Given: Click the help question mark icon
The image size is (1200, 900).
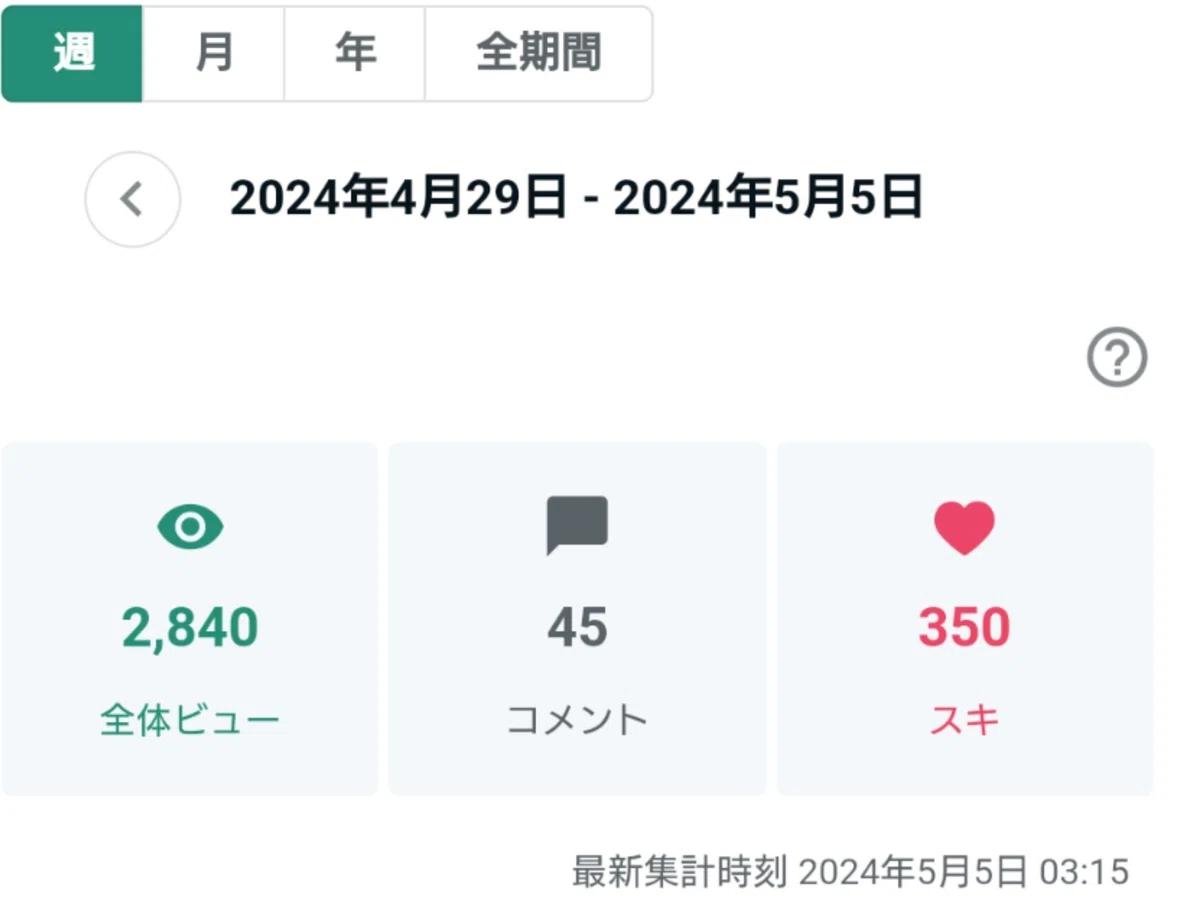Looking at the screenshot, I should click(1117, 358).
